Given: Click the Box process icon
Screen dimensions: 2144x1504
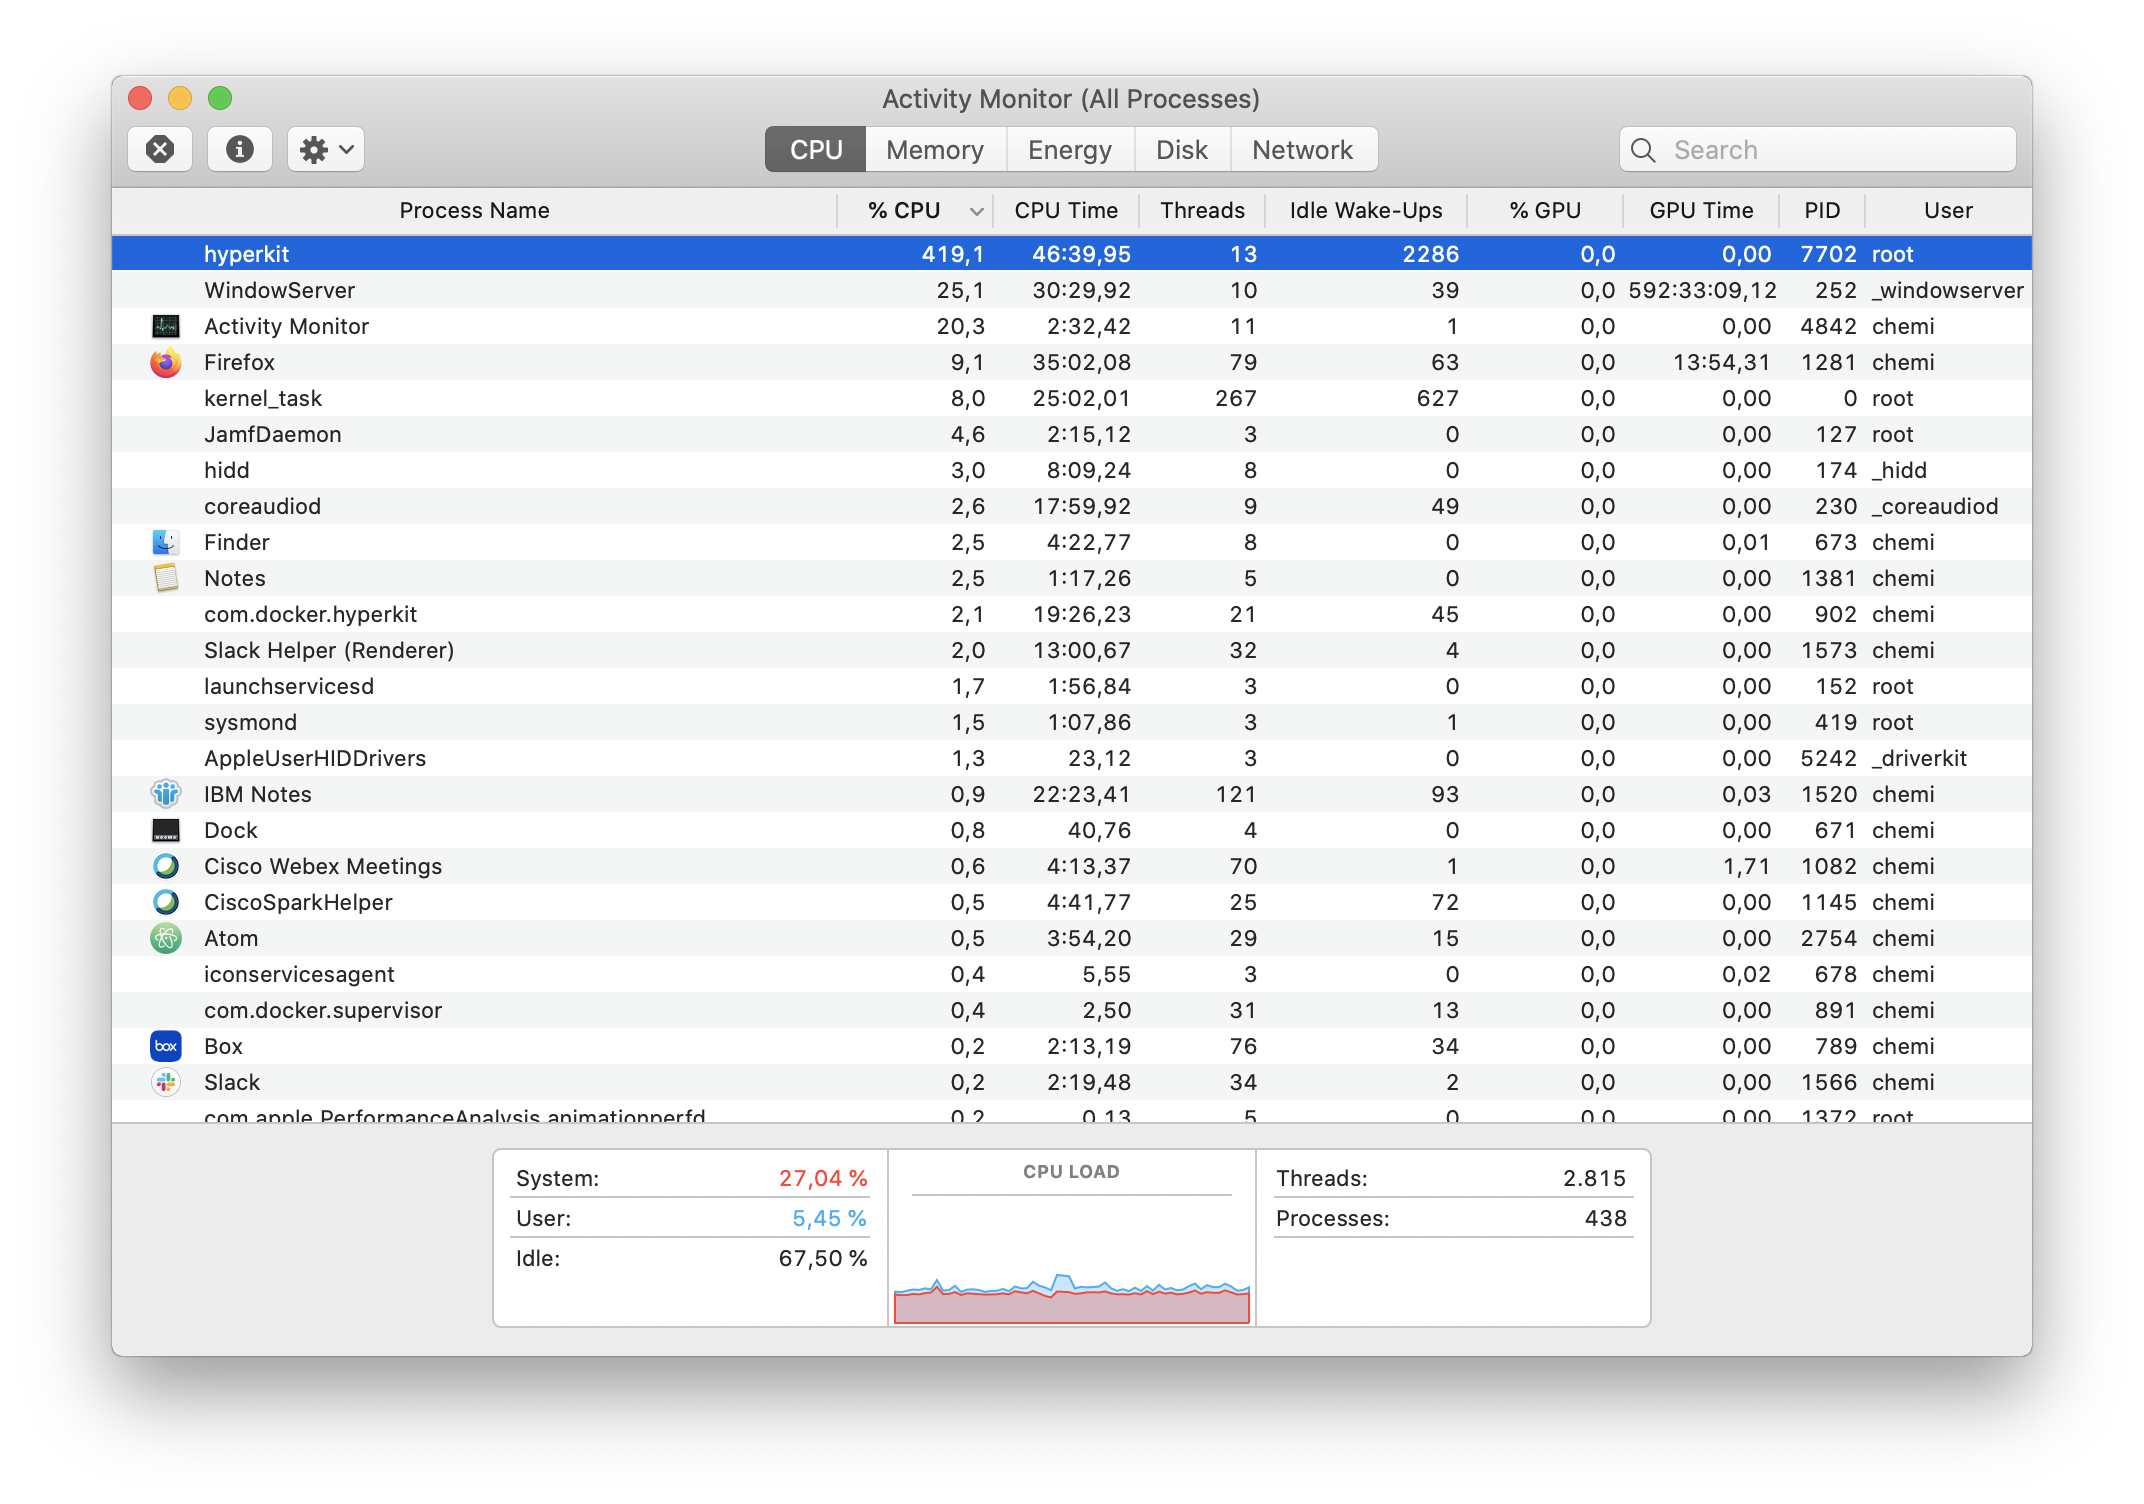Looking at the screenshot, I should pyautogui.click(x=166, y=1046).
